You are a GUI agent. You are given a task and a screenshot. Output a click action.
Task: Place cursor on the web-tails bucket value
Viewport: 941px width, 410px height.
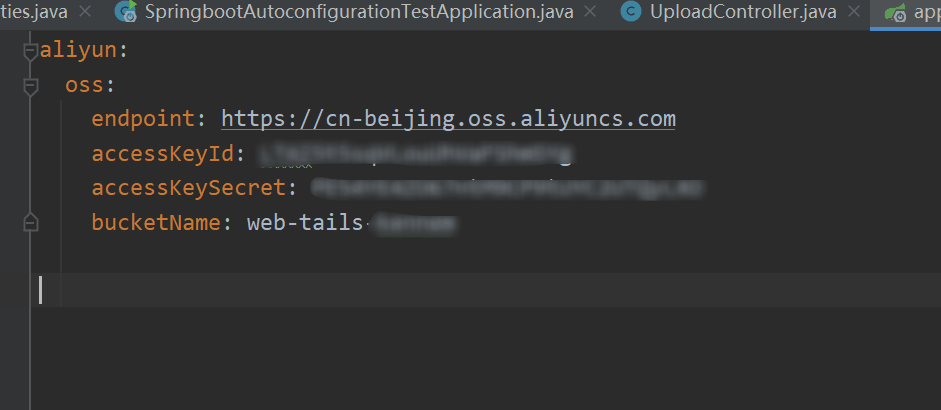(304, 223)
